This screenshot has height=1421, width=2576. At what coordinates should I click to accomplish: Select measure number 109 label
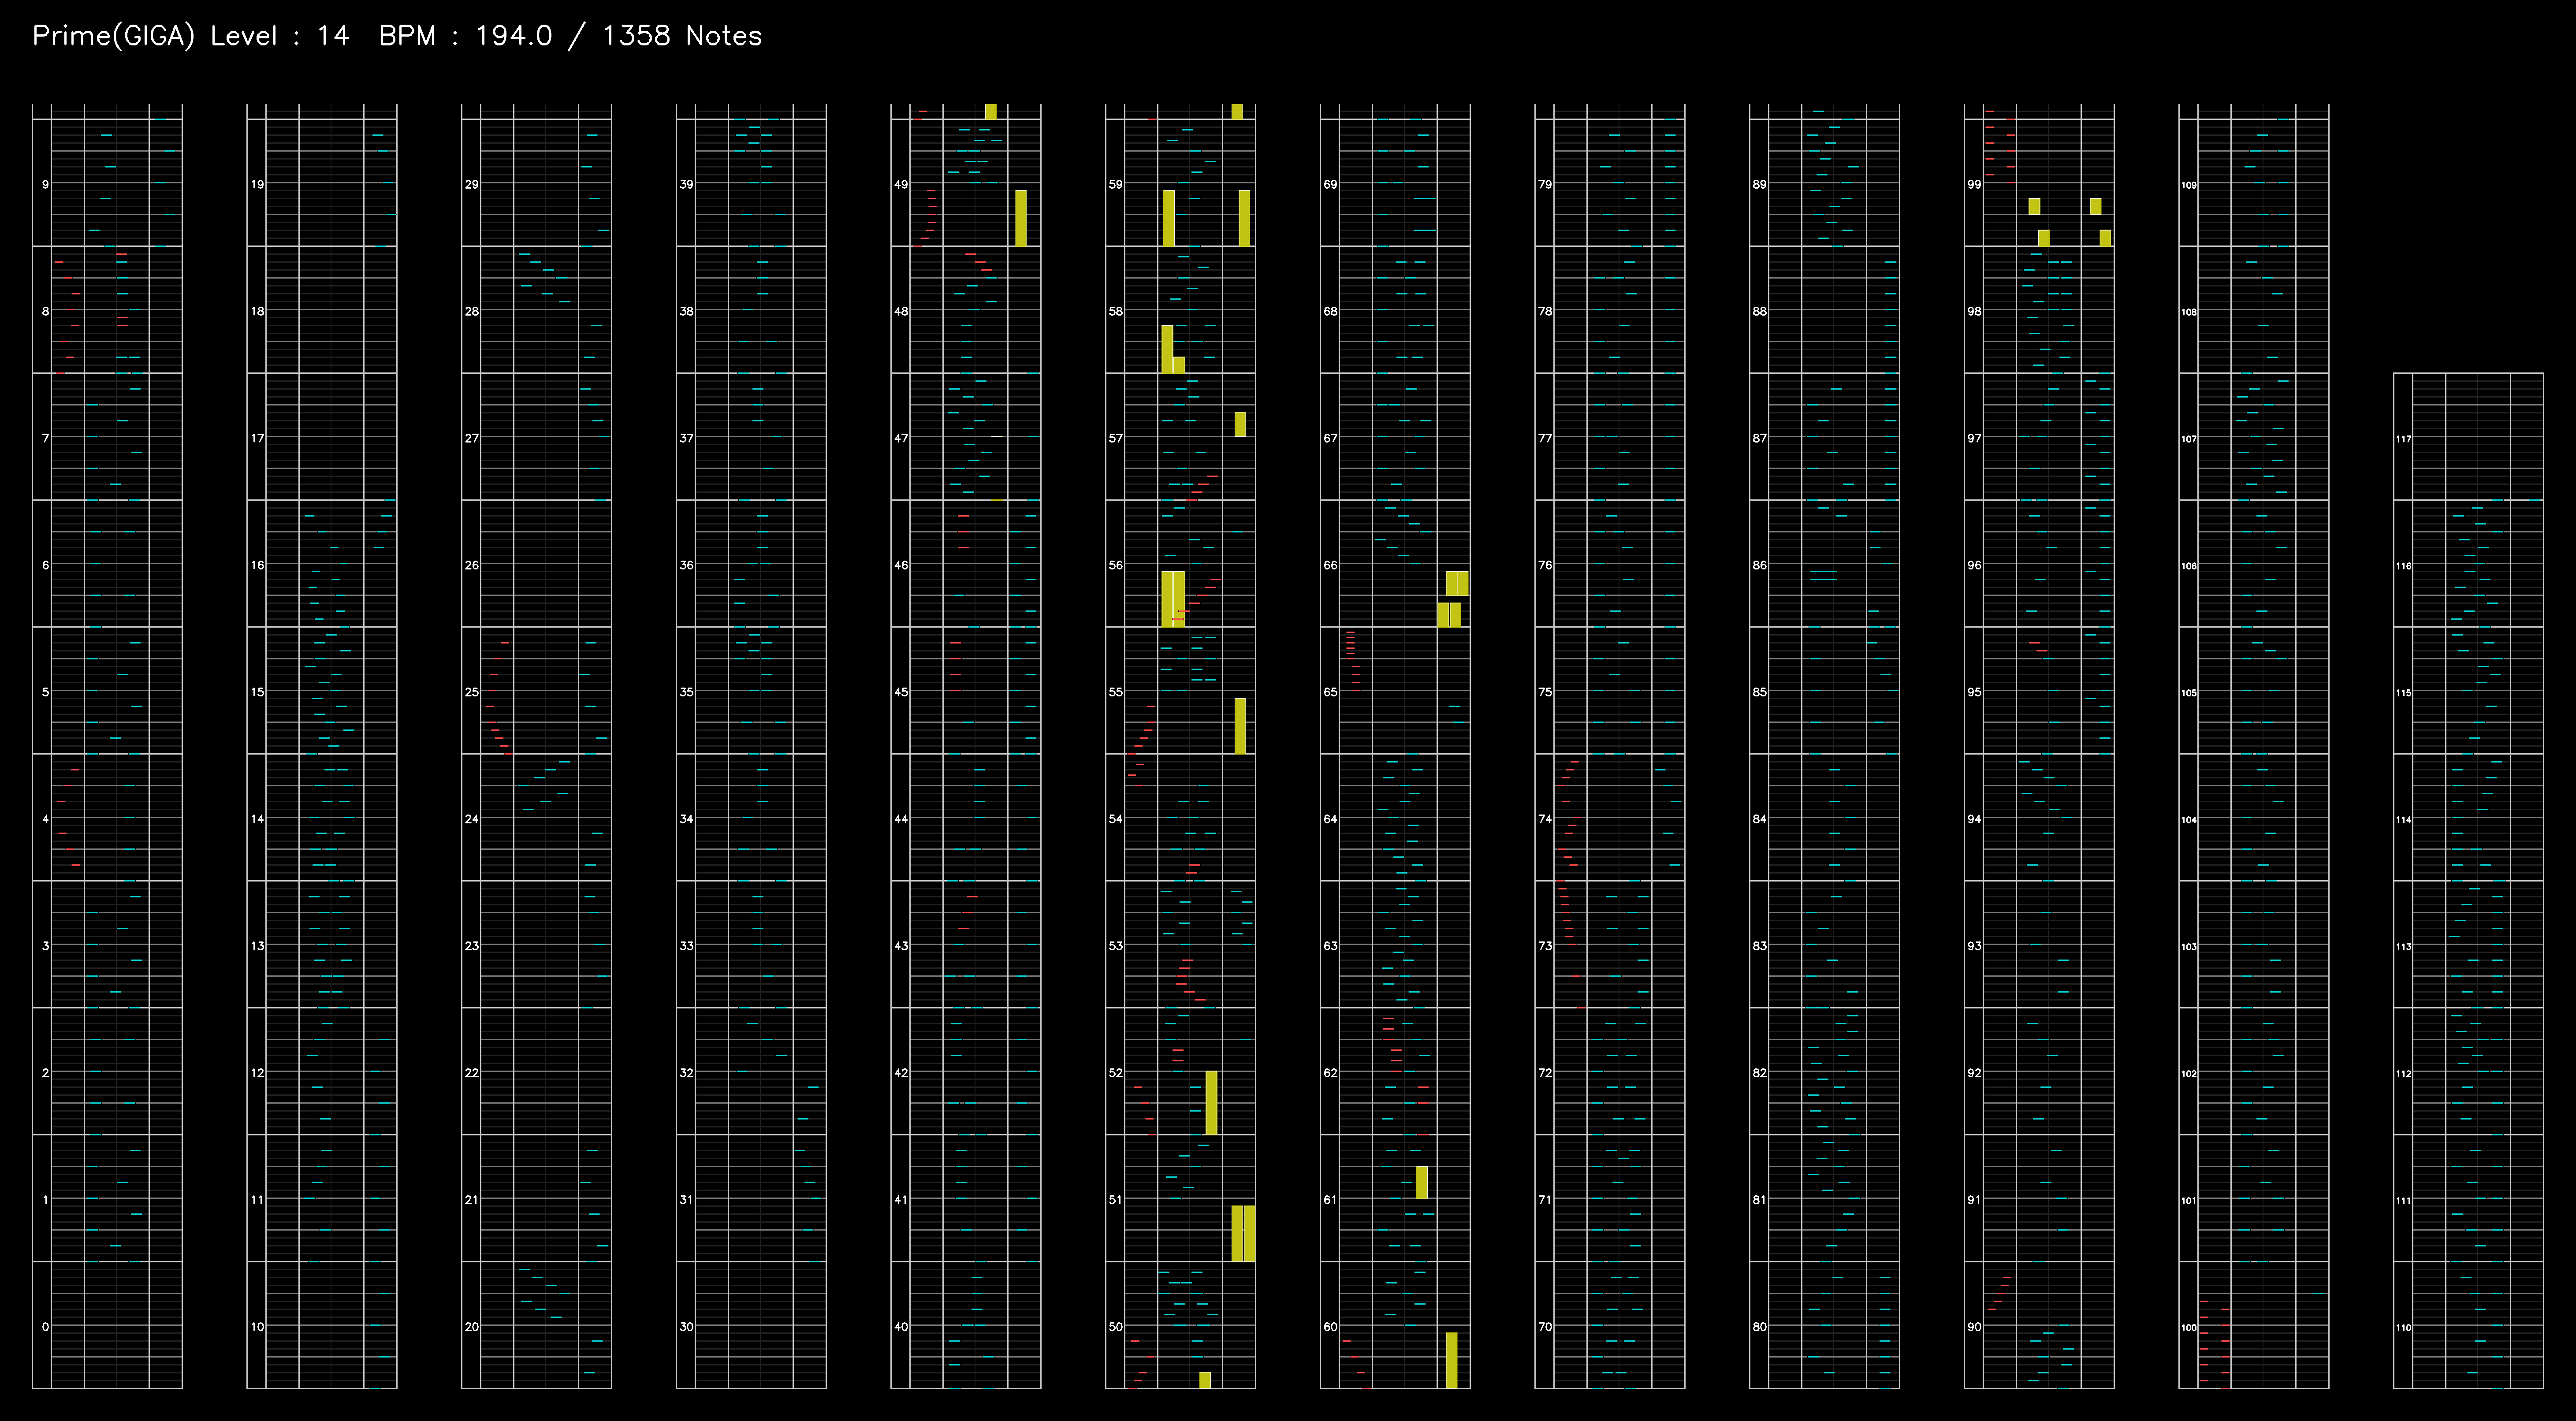2189,185
